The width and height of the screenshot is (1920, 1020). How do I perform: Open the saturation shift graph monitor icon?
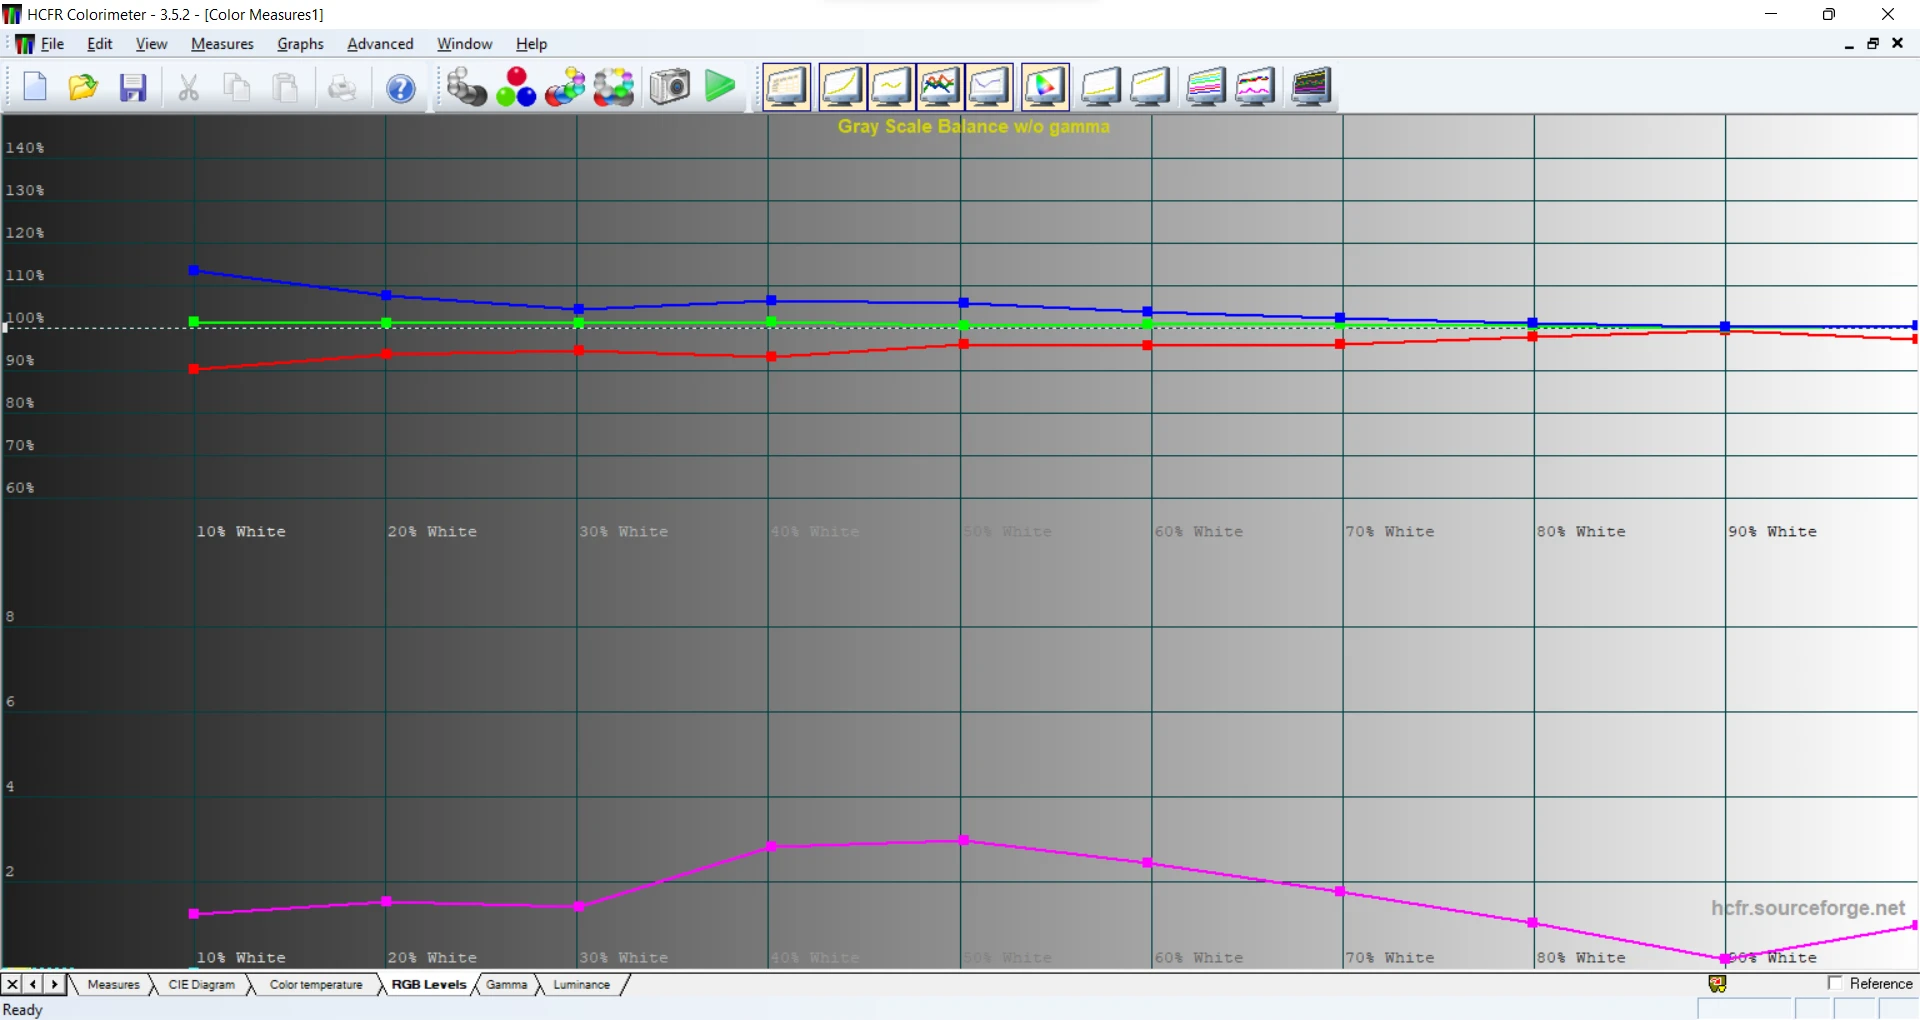click(1255, 87)
